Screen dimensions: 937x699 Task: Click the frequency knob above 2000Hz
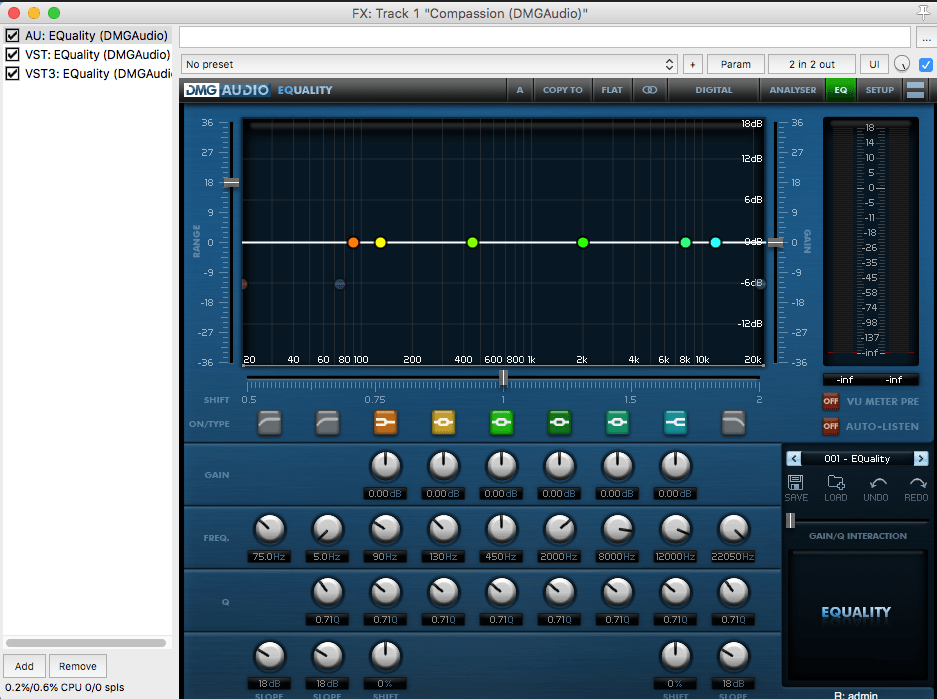[559, 529]
